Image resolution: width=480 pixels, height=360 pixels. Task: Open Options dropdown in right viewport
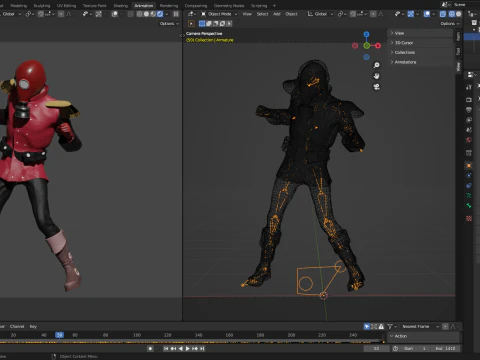click(x=450, y=24)
